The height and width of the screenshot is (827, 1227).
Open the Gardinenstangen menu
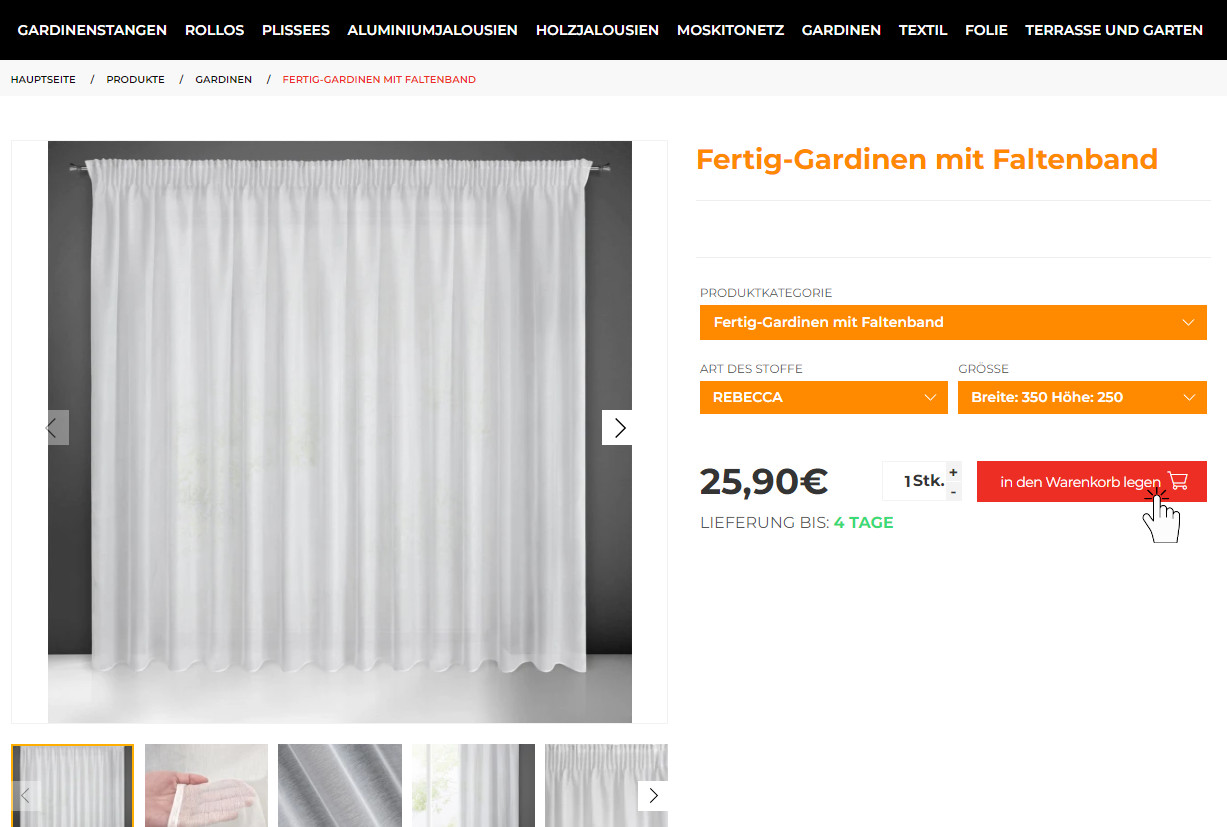tap(92, 30)
